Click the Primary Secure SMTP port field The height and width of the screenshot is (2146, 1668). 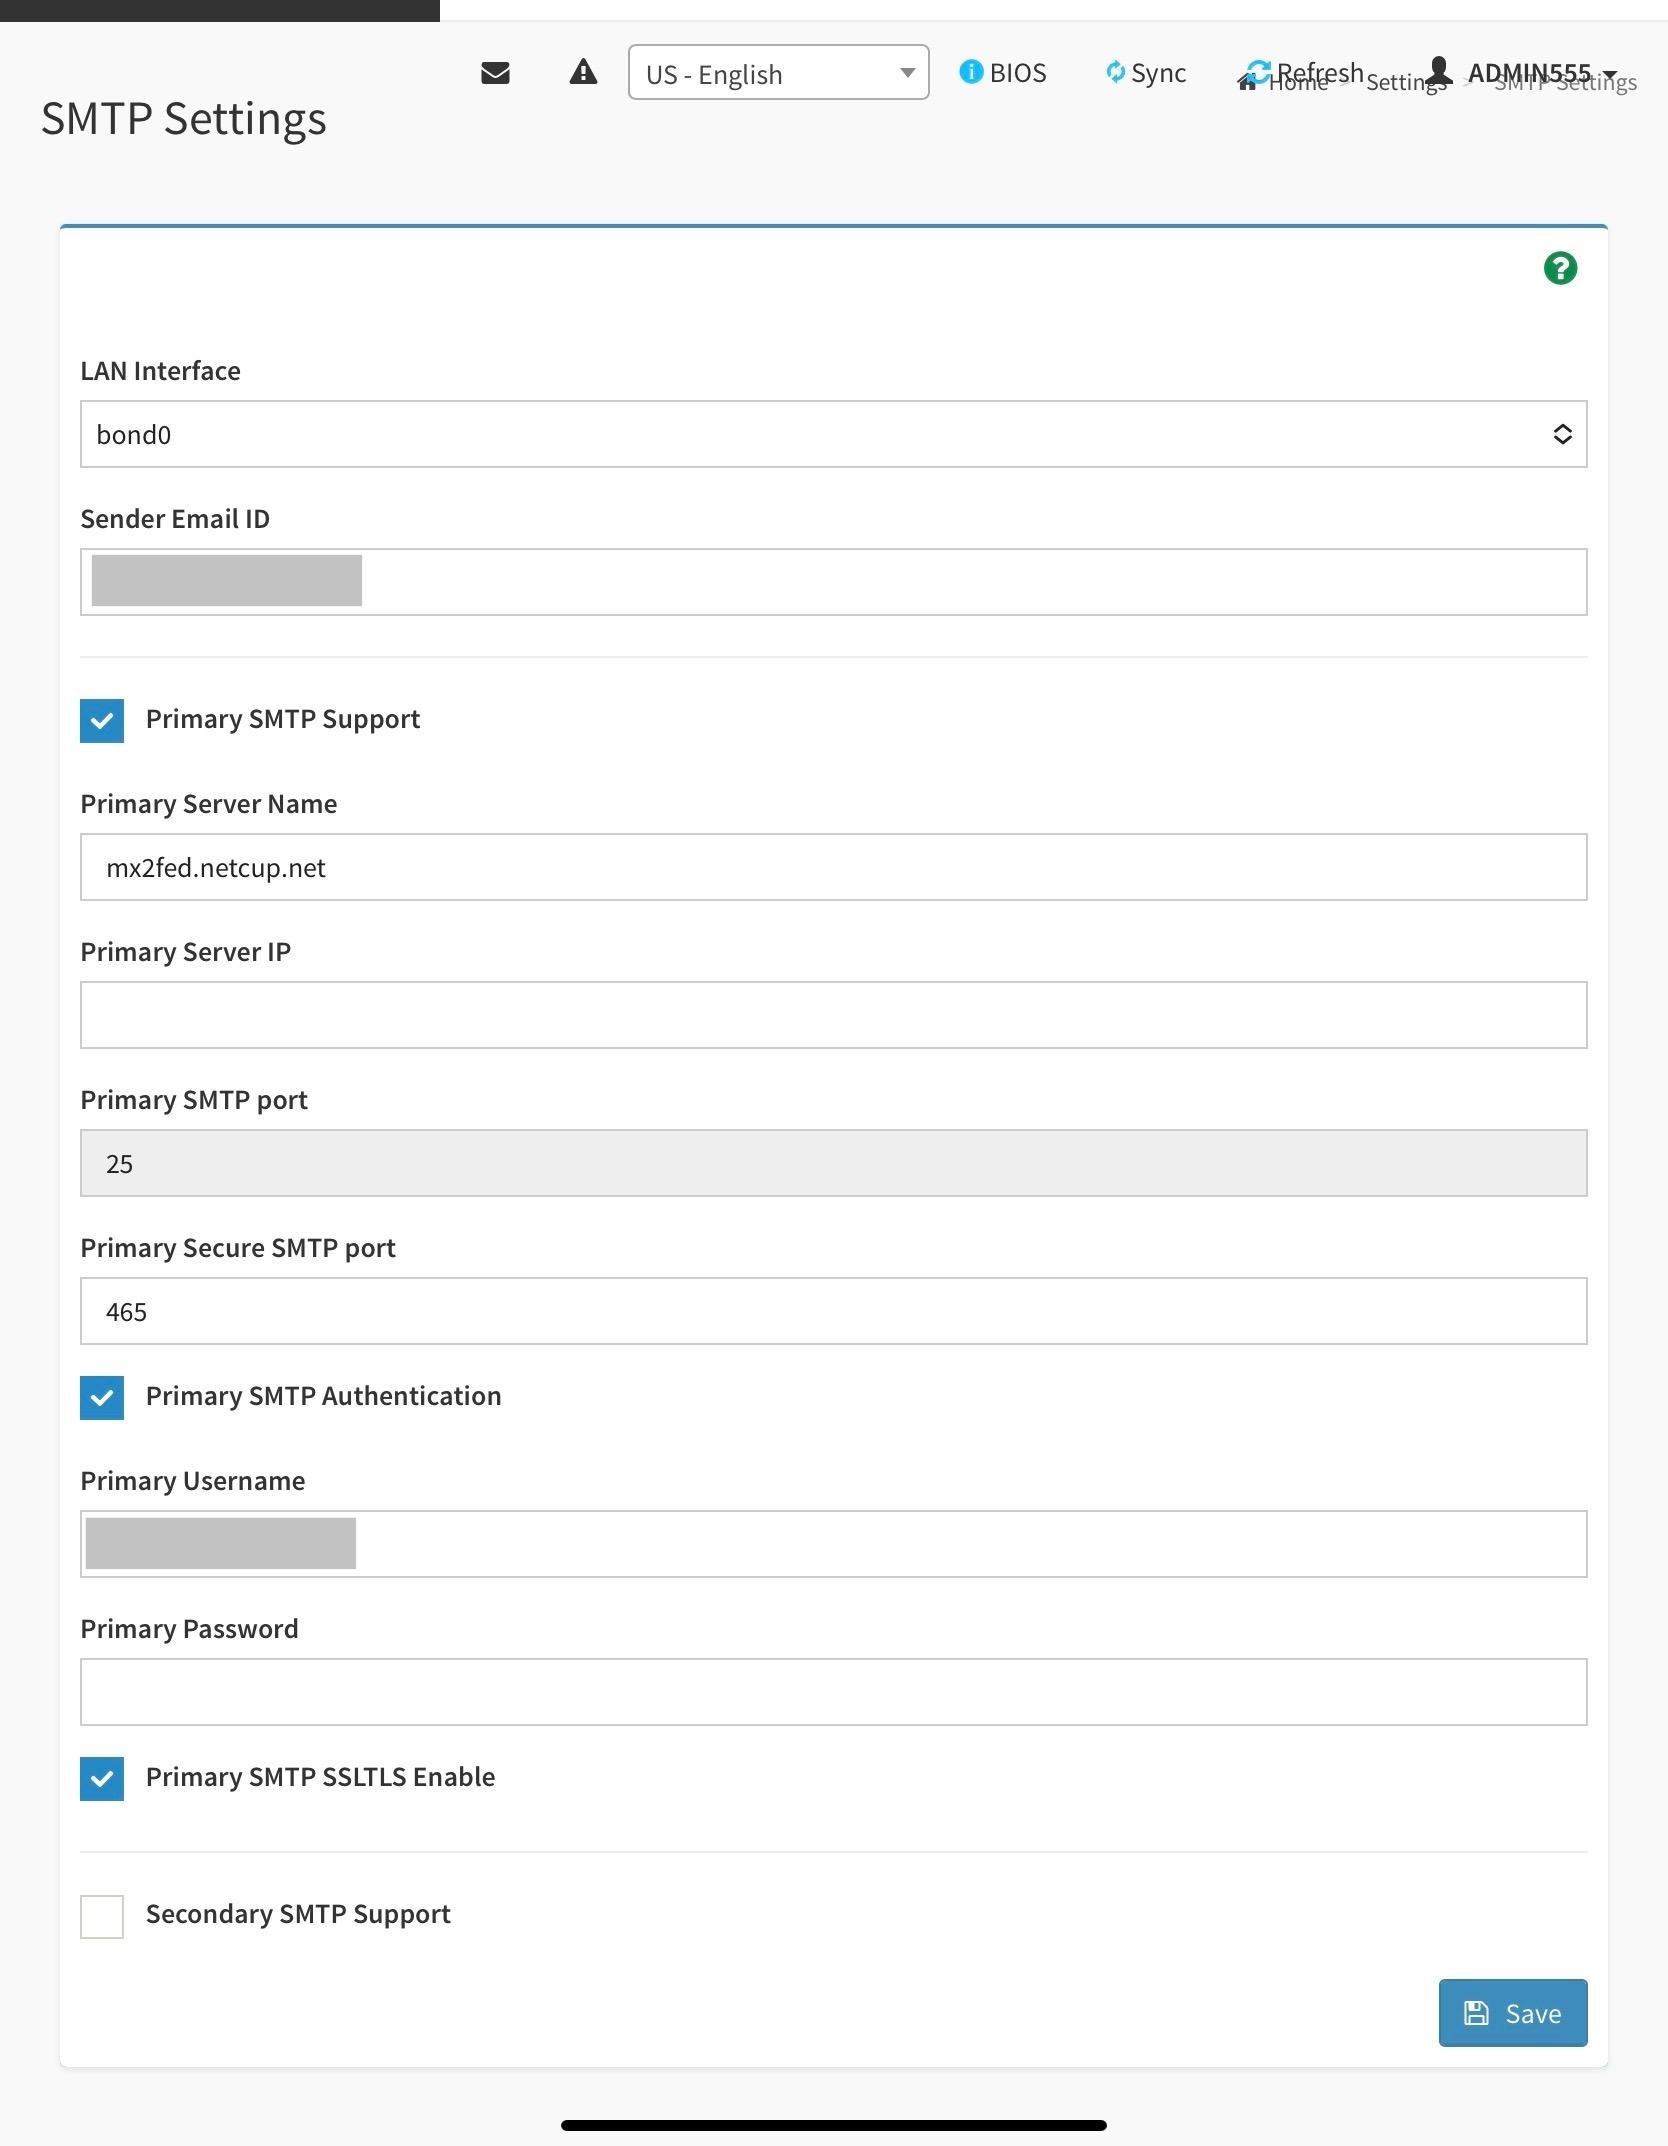[x=833, y=1311]
